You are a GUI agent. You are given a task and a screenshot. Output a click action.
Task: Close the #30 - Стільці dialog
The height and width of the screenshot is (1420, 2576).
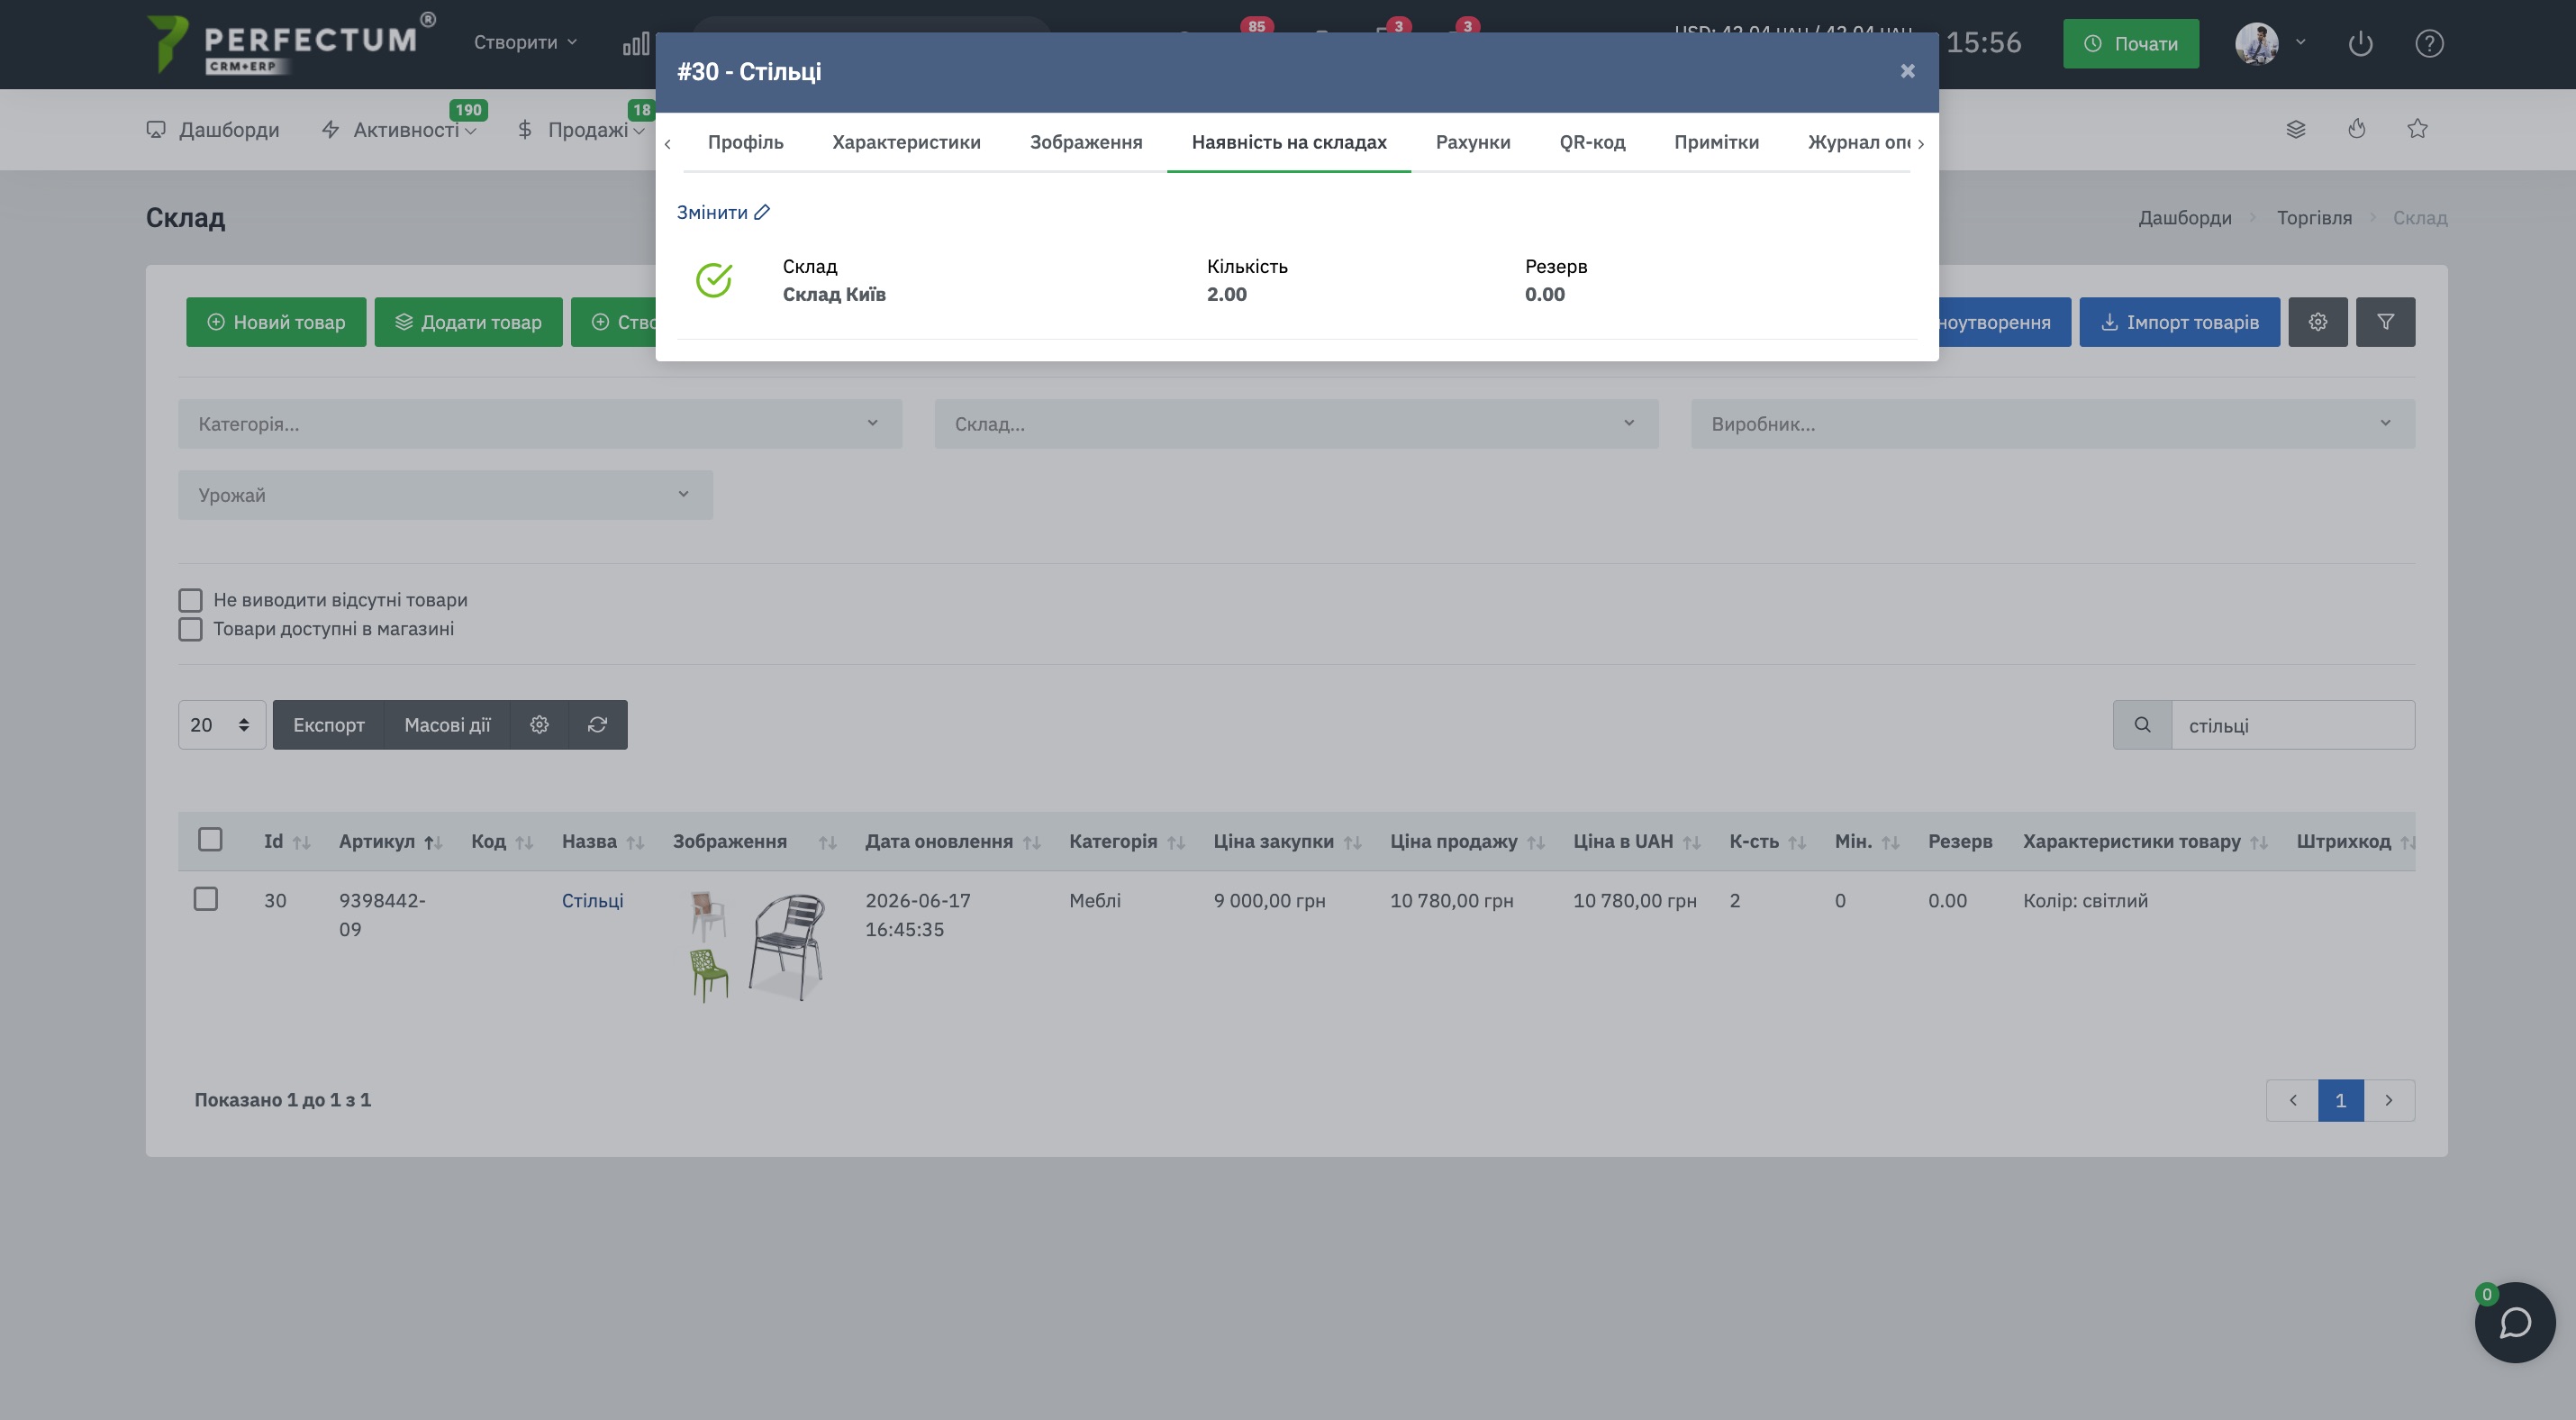(1907, 71)
